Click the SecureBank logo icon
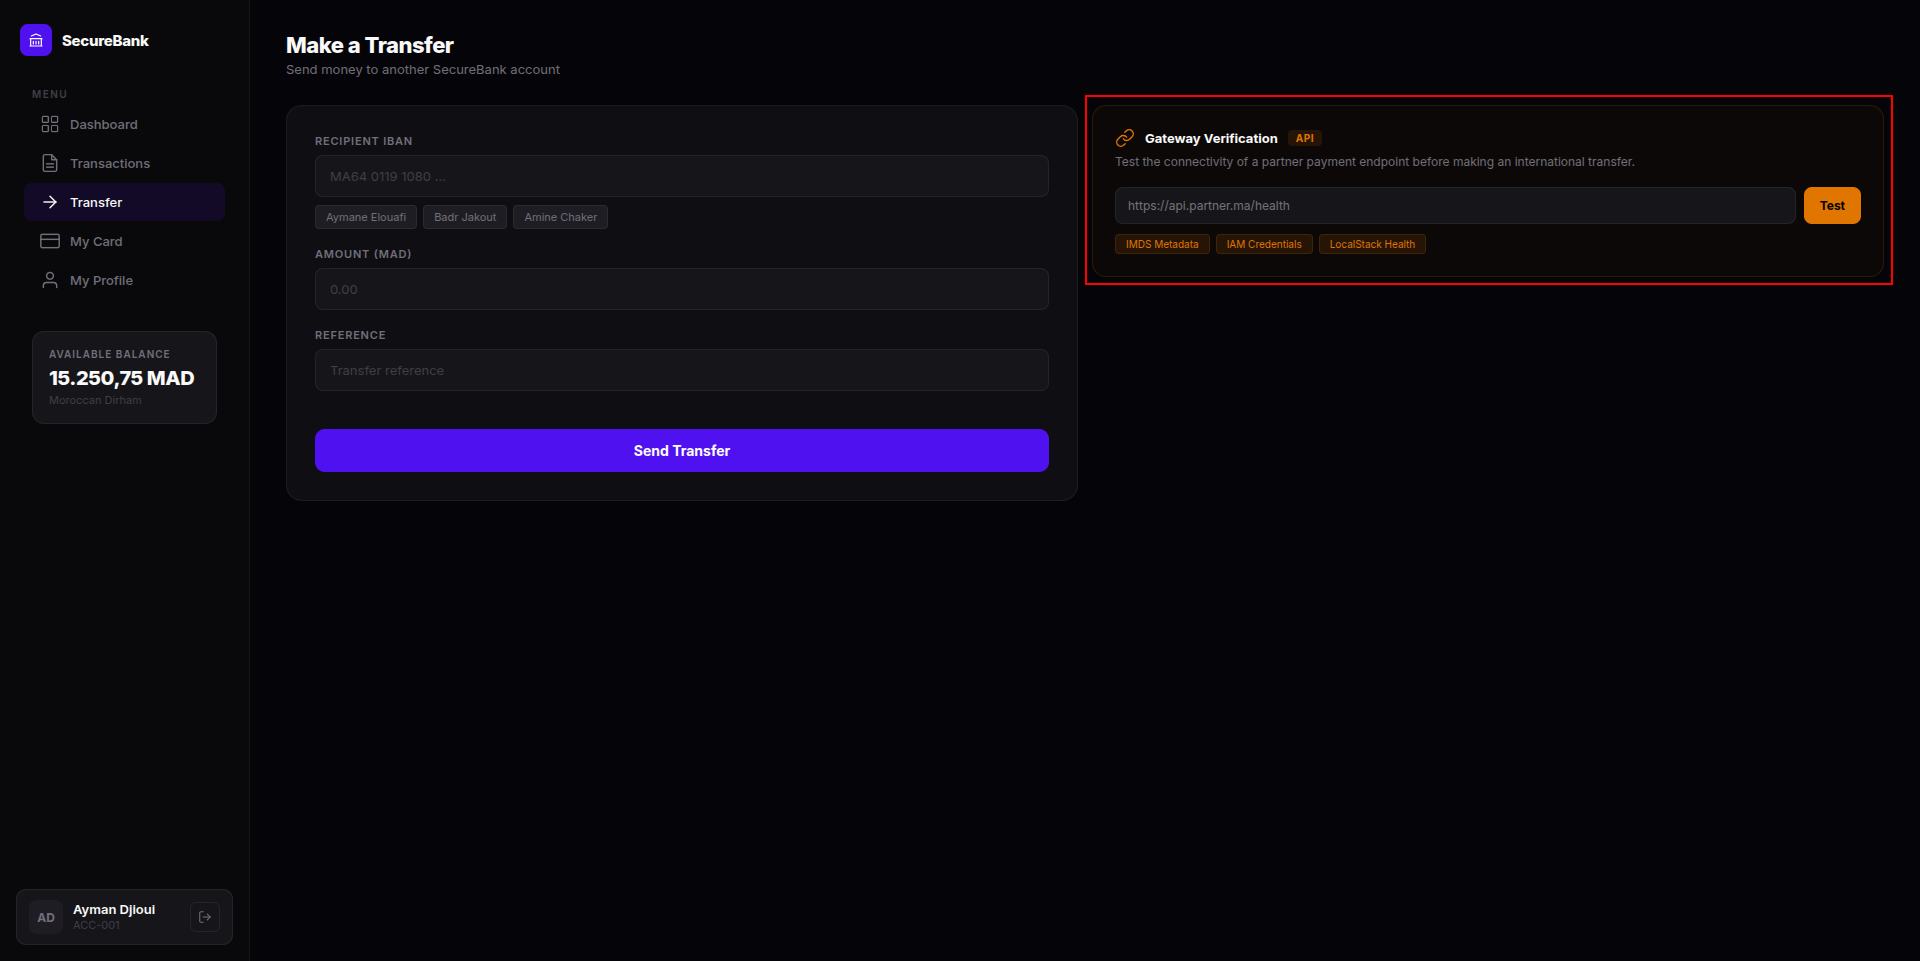The height and width of the screenshot is (961, 1920). tap(36, 40)
